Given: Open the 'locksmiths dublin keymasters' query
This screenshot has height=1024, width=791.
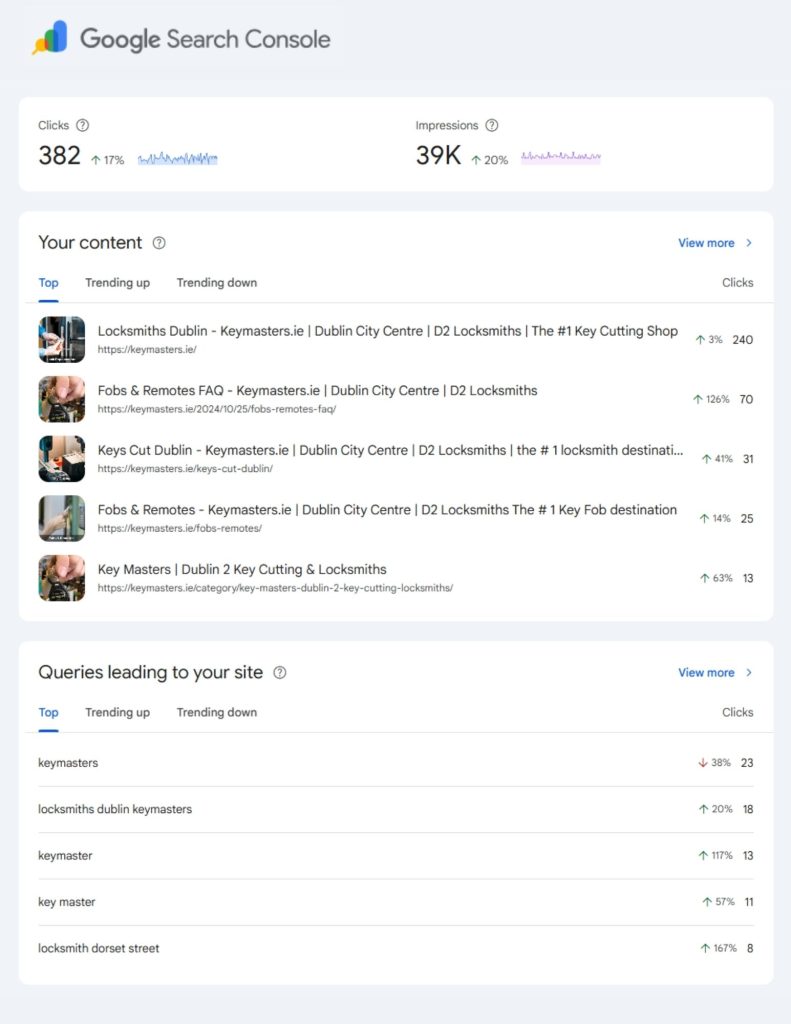Looking at the screenshot, I should click(x=115, y=809).
